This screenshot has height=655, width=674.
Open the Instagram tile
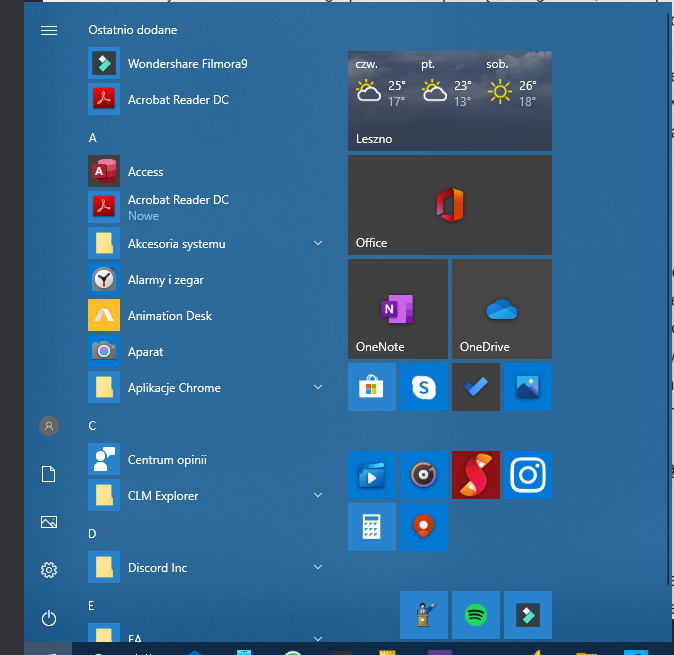click(528, 475)
